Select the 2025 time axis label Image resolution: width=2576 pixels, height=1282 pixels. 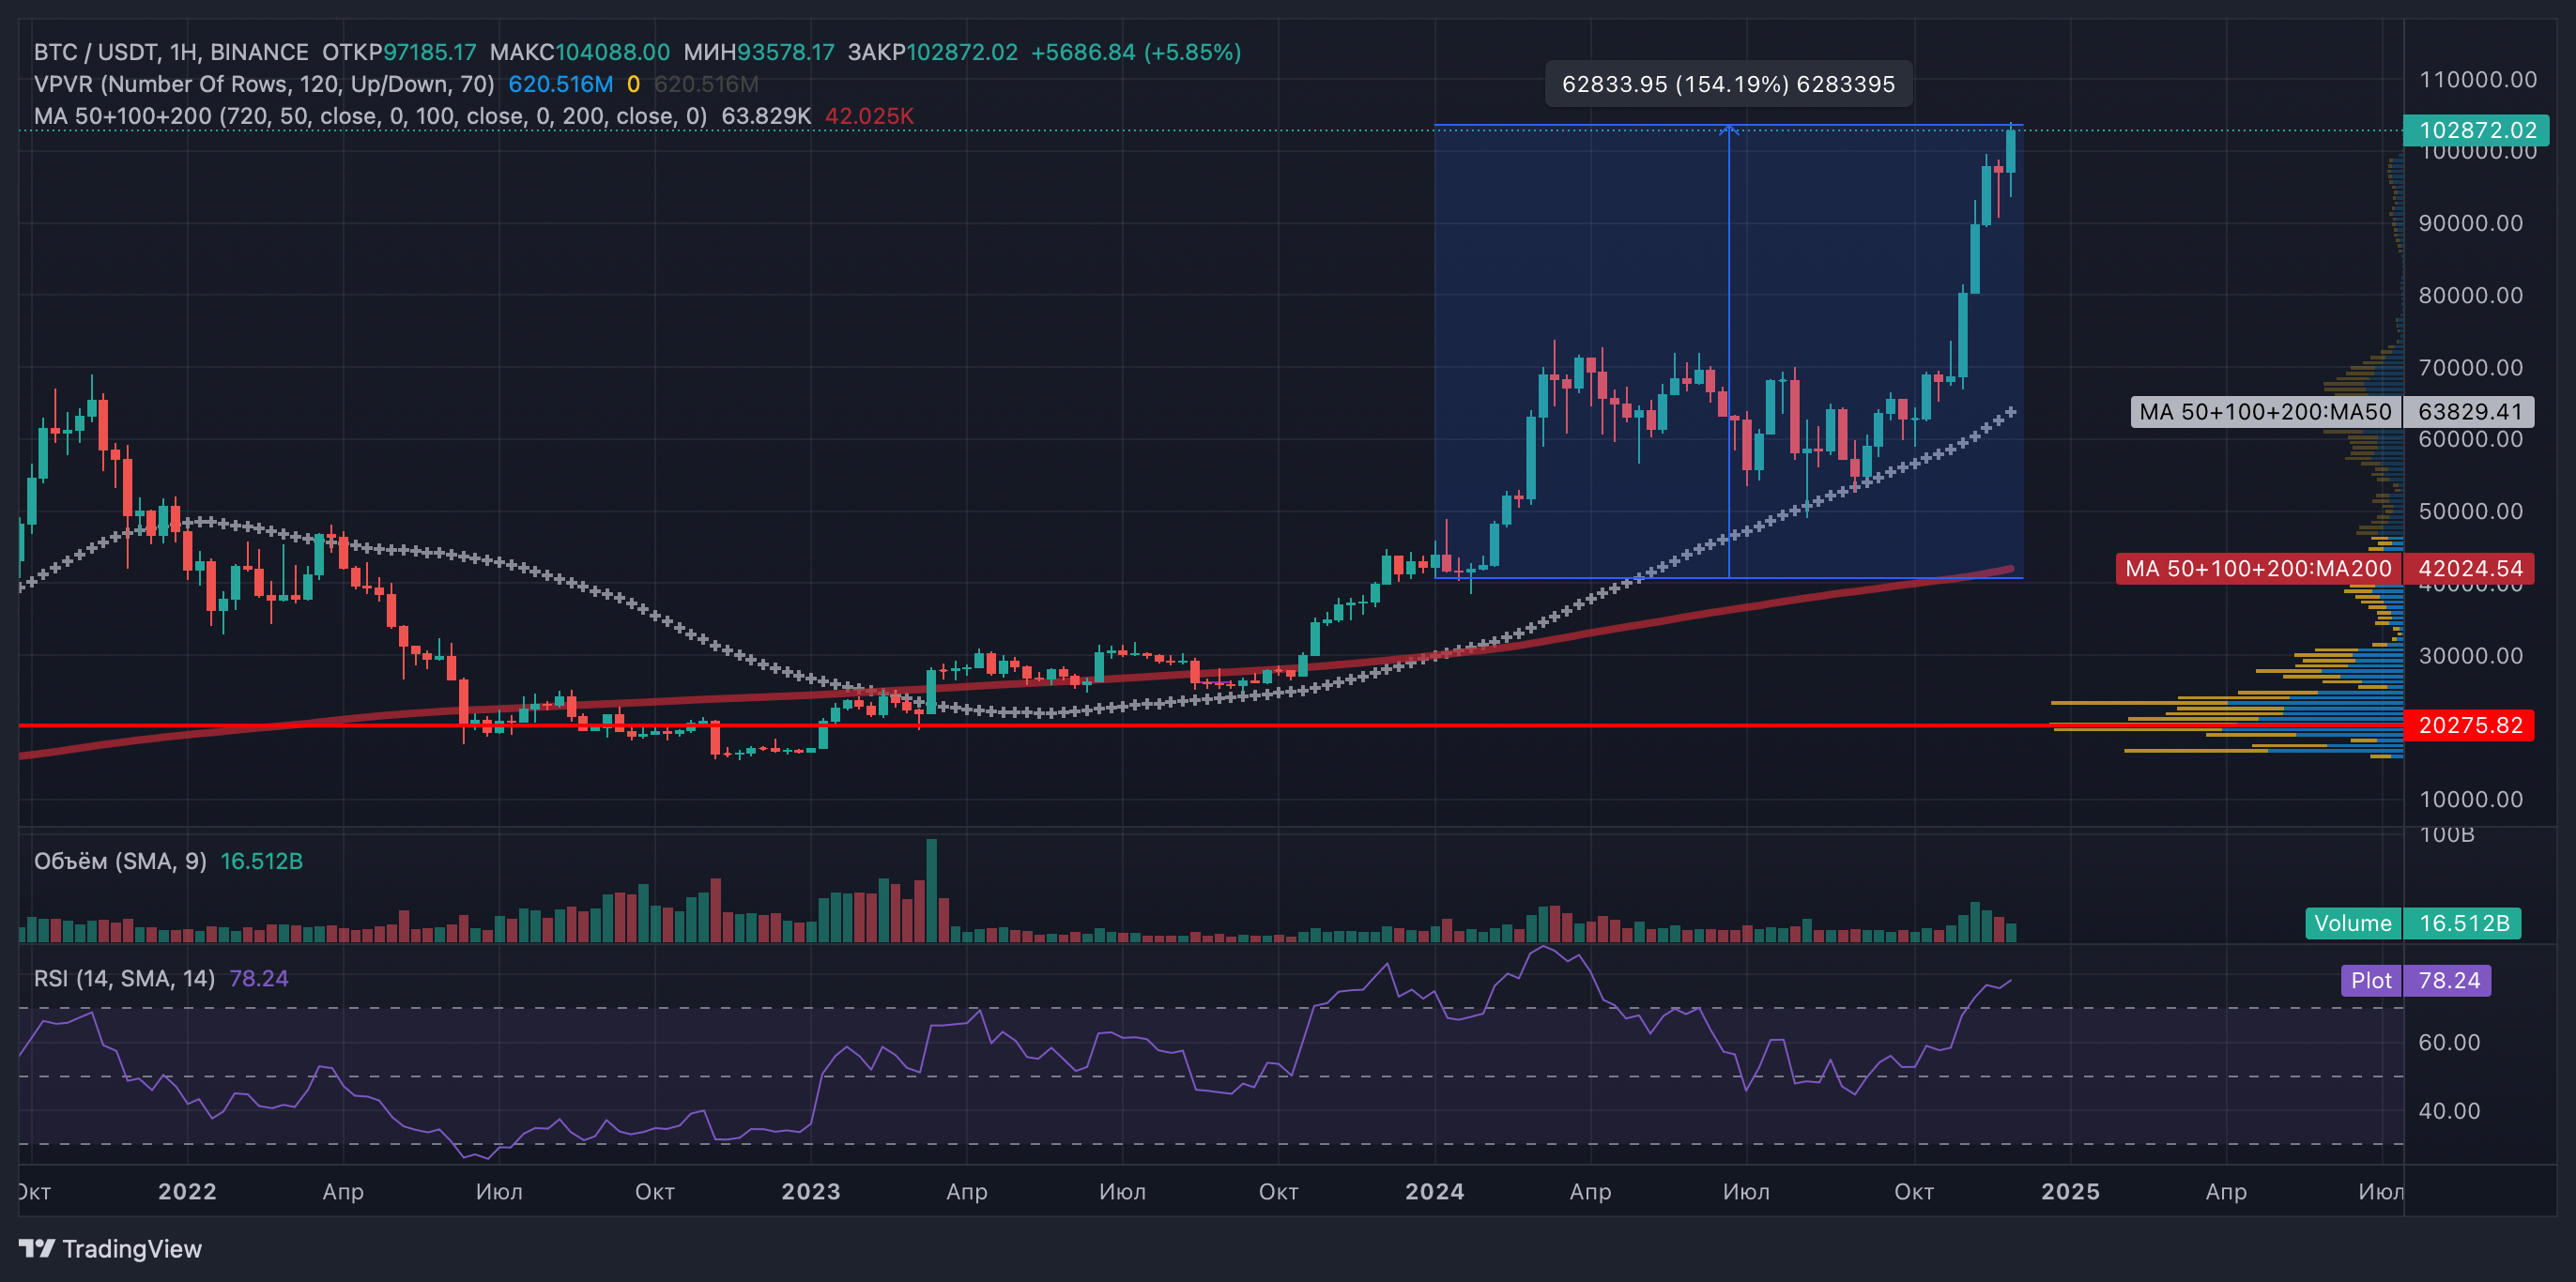click(x=2070, y=1191)
